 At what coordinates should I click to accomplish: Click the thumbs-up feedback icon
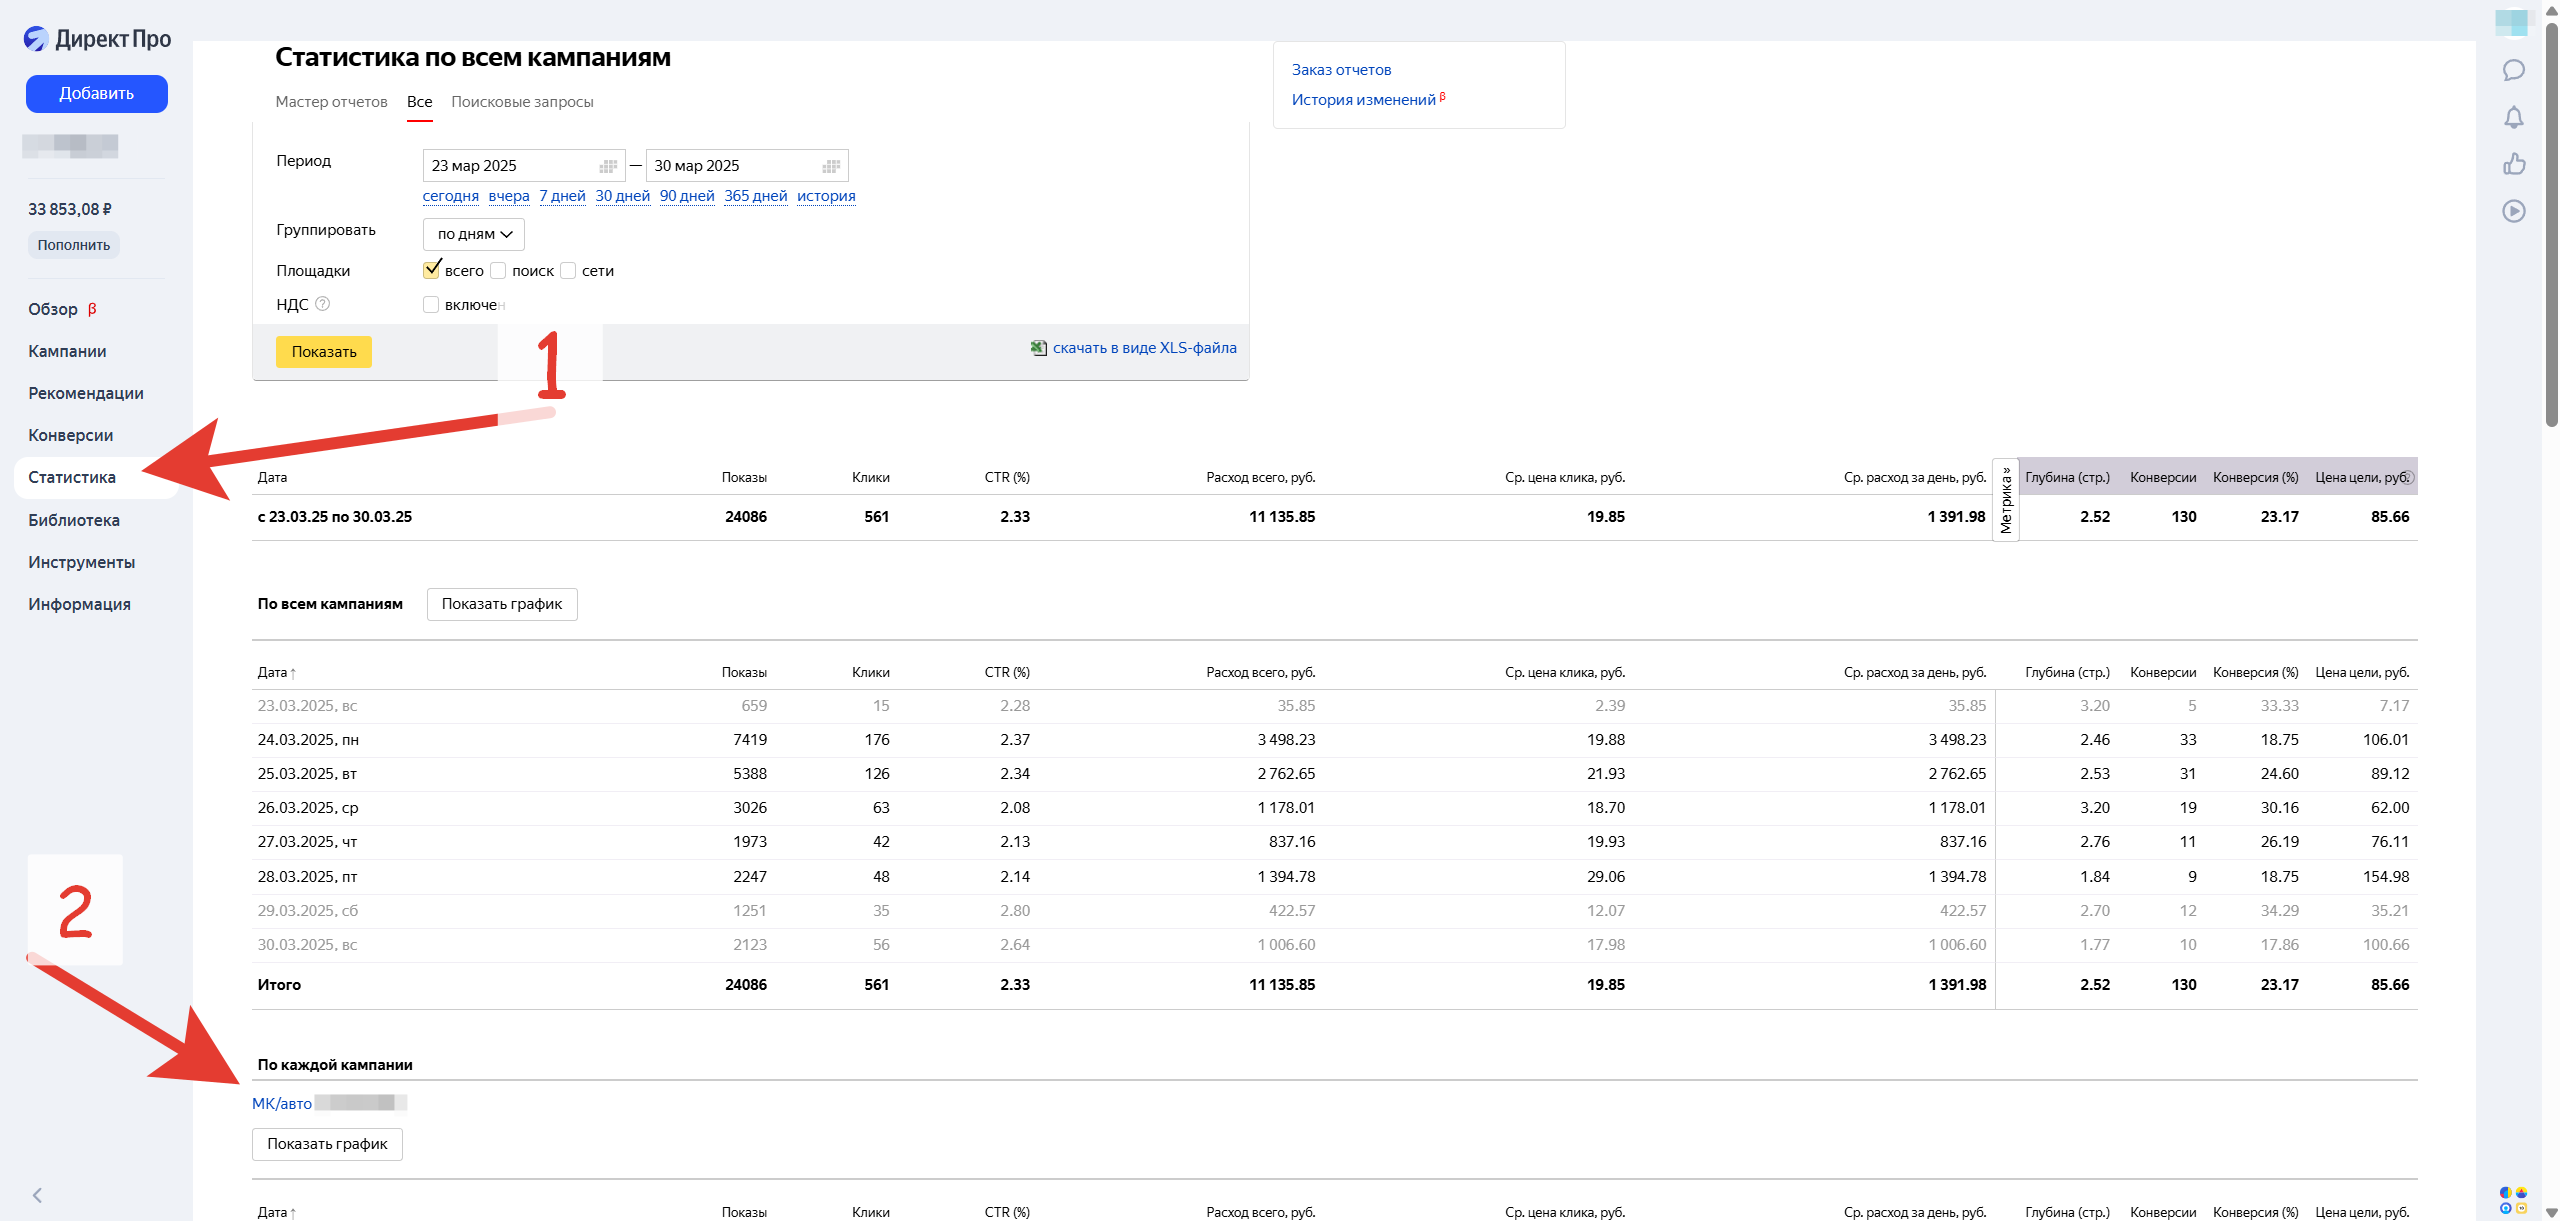tap(2513, 164)
